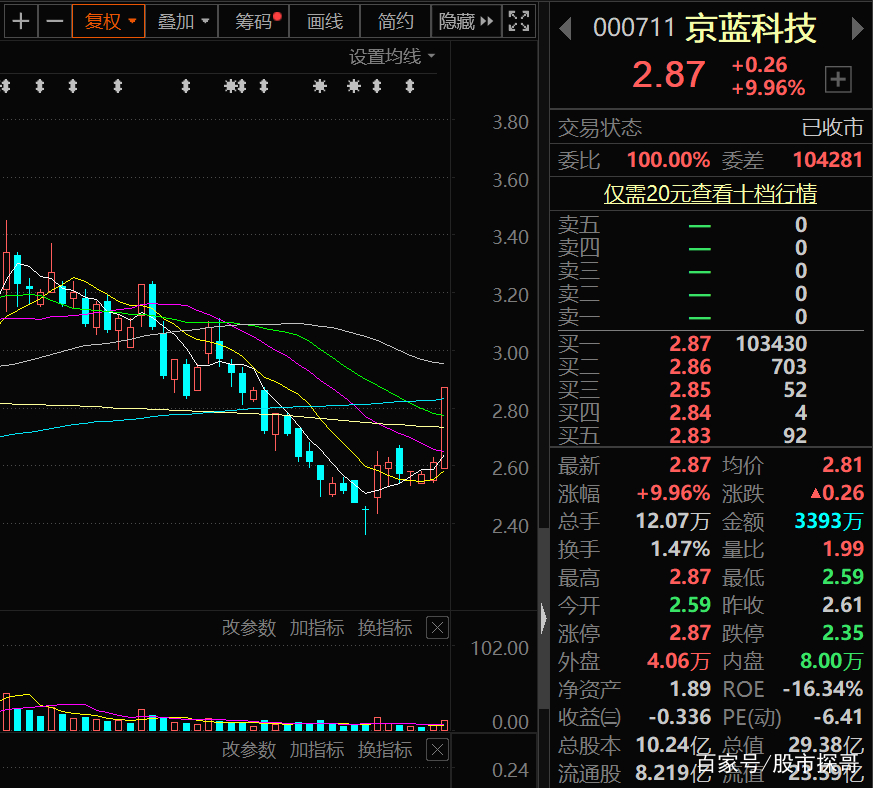This screenshot has width=873, height=788.
Task: Enable 简约 simplified chart mode
Action: click(x=395, y=20)
